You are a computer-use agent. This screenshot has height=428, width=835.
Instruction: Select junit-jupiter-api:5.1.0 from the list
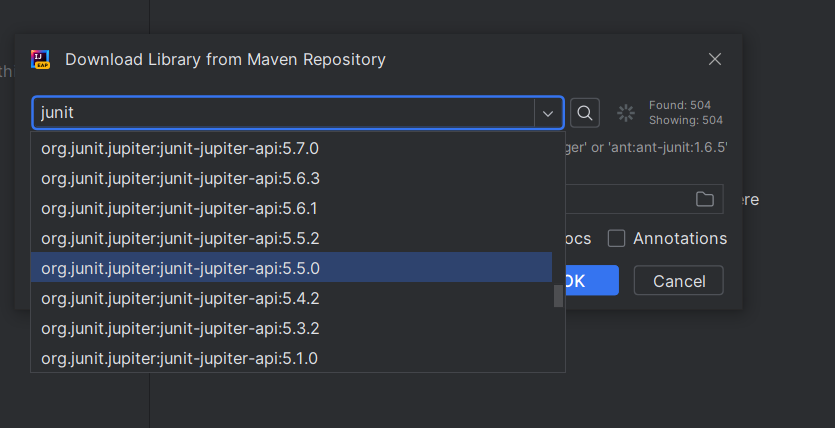[291, 358]
